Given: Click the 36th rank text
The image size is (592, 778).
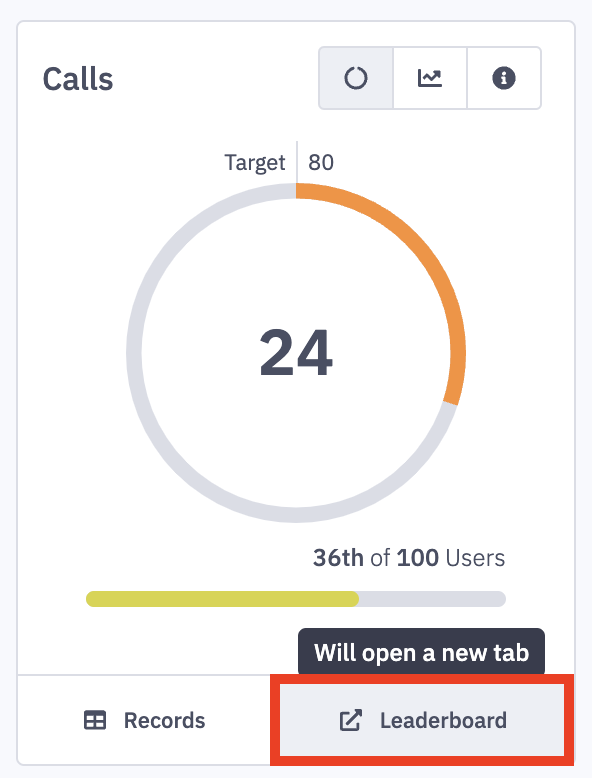Looking at the screenshot, I should 338,558.
